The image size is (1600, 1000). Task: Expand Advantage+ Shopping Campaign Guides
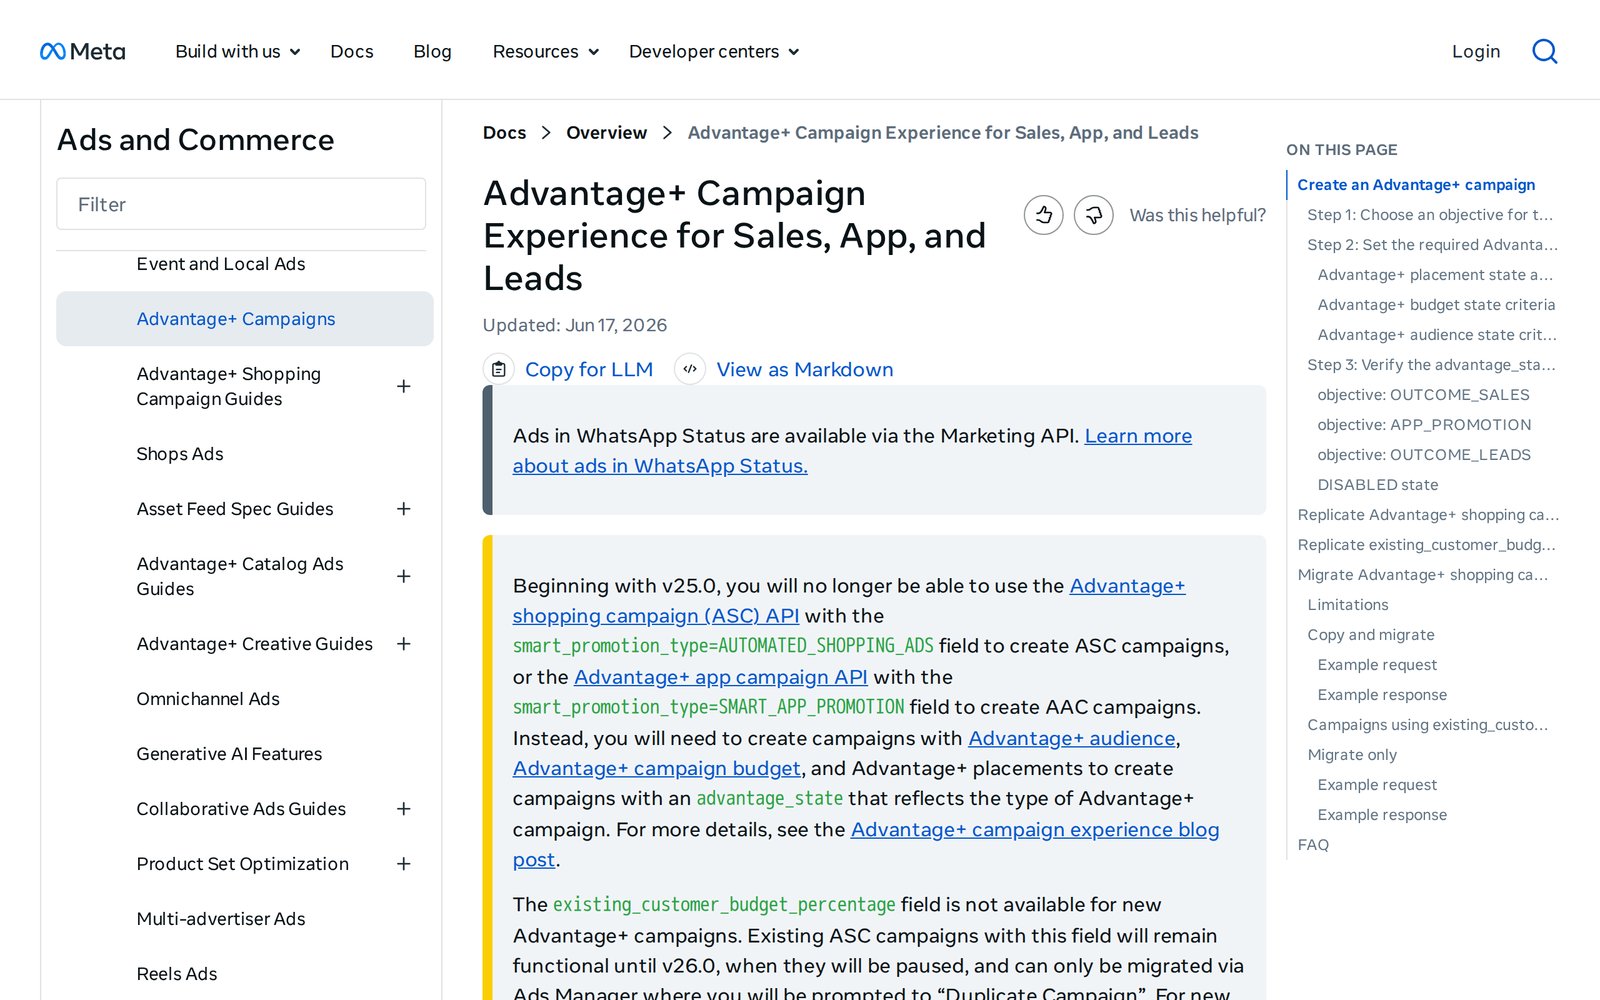coord(404,386)
